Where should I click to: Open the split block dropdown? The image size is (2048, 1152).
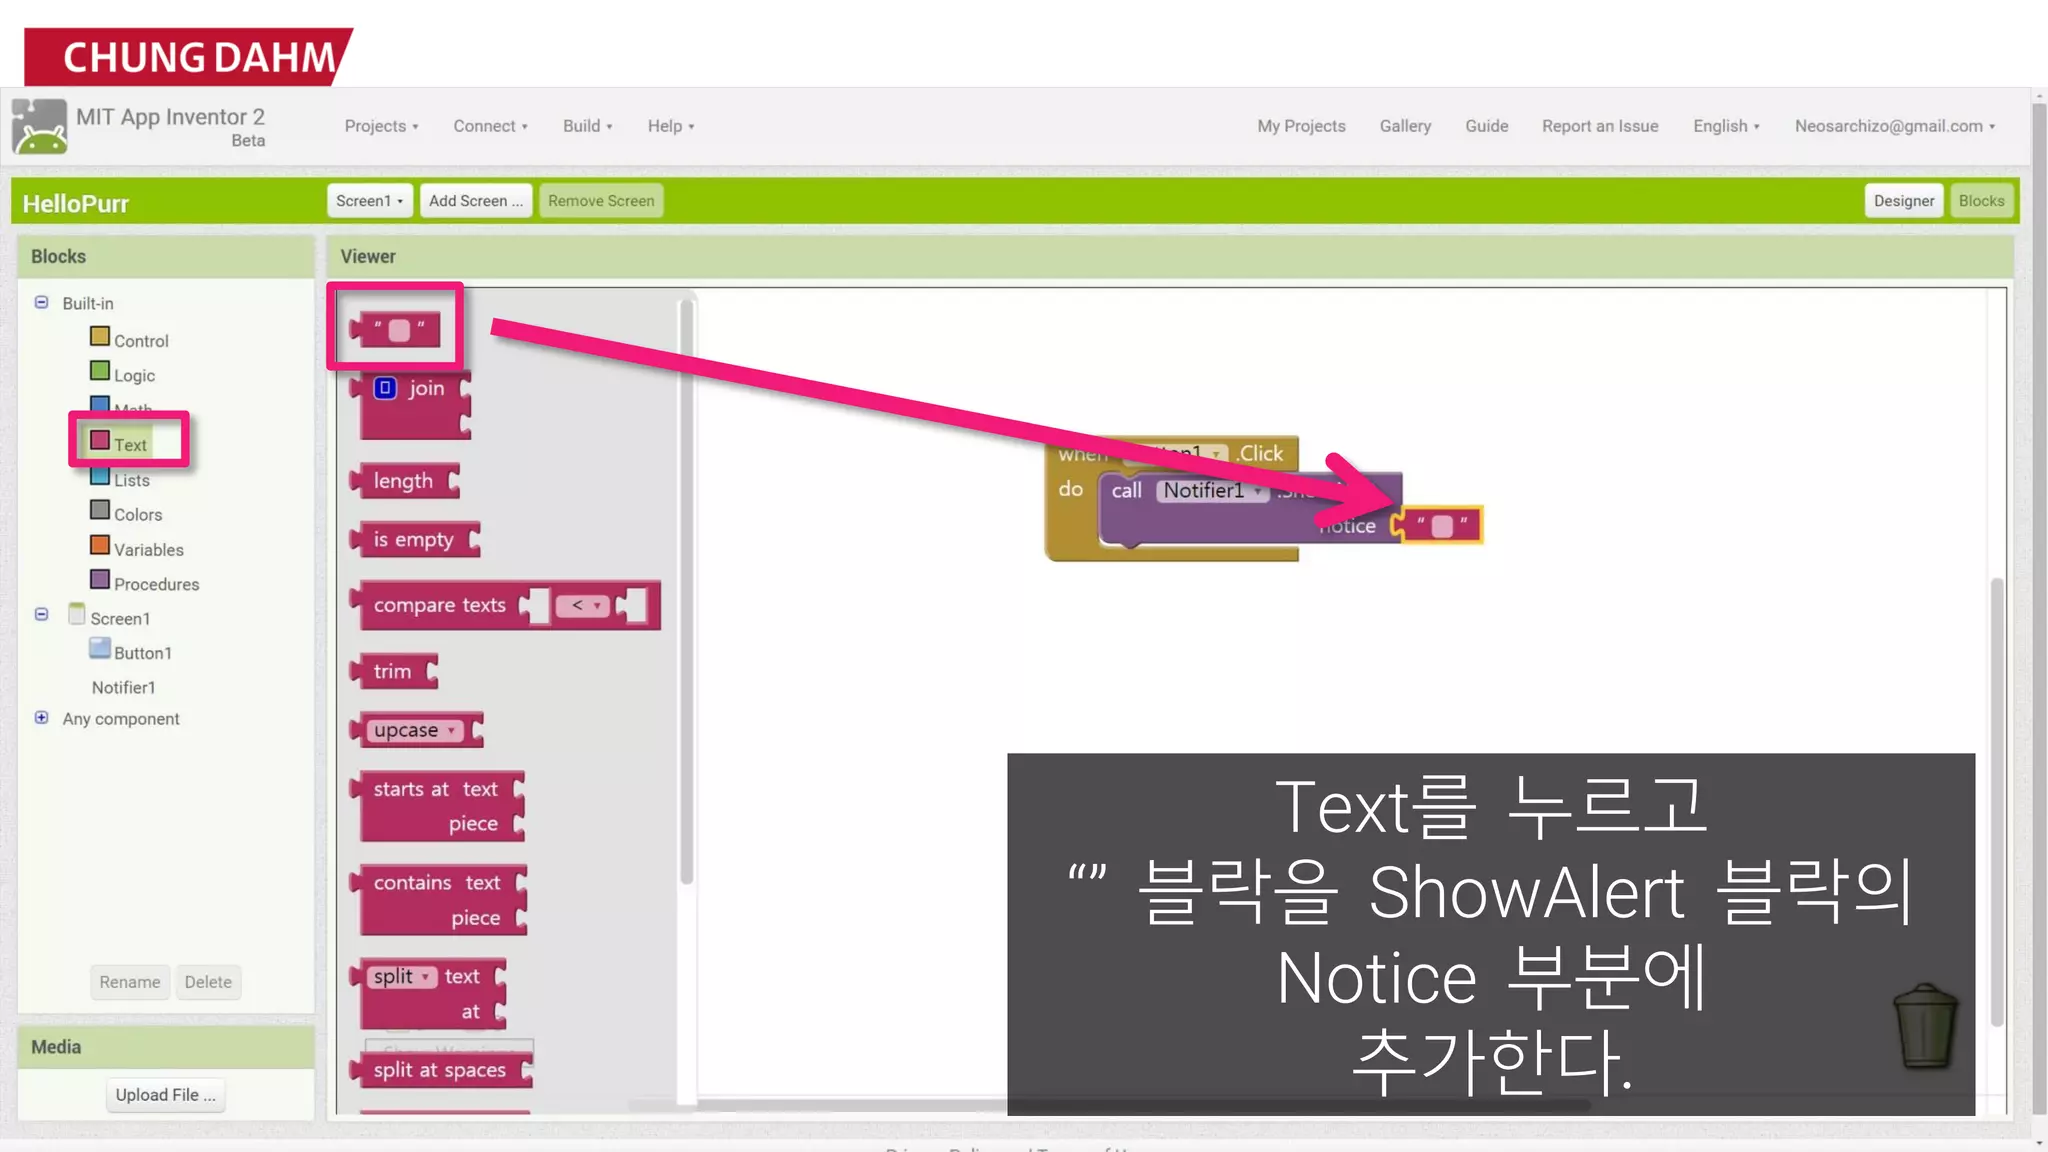click(401, 976)
